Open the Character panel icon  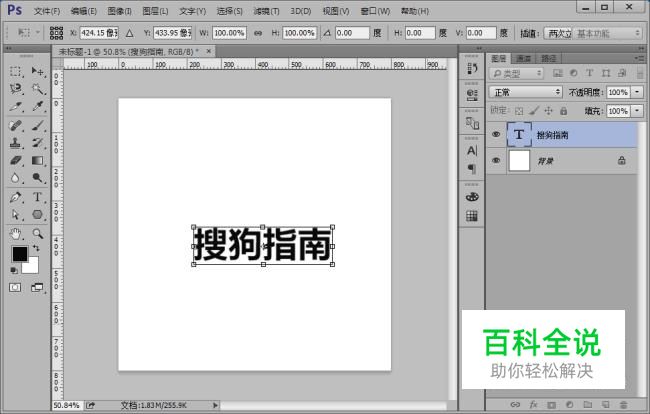pyautogui.click(x=472, y=150)
